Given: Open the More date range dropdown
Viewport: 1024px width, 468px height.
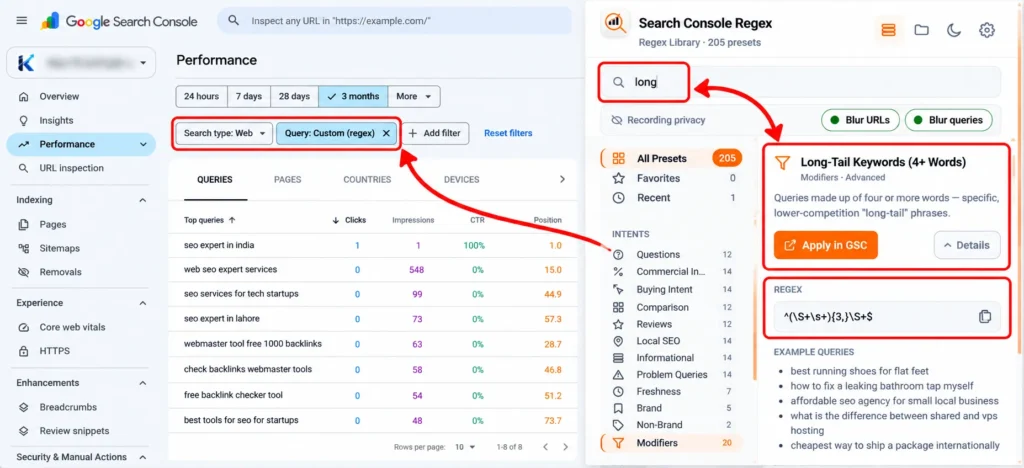Looking at the screenshot, I should click(x=413, y=96).
